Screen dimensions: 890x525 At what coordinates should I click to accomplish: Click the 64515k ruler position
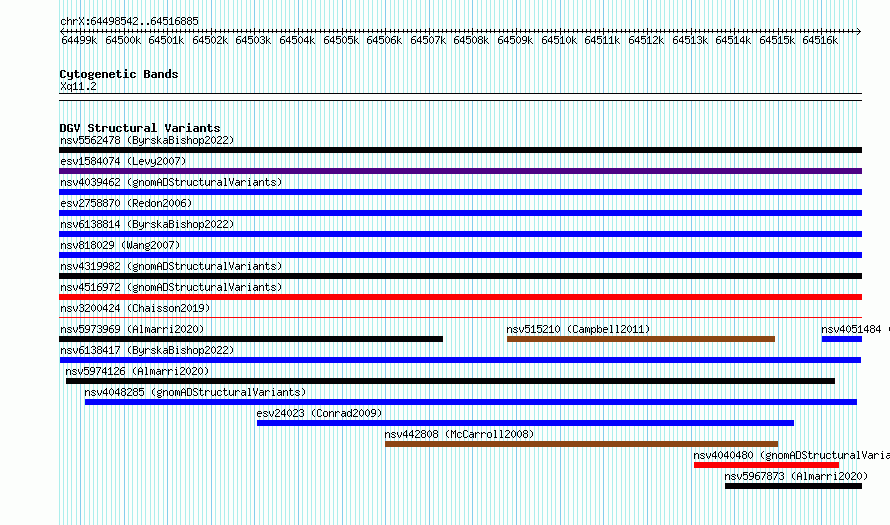tap(777, 40)
